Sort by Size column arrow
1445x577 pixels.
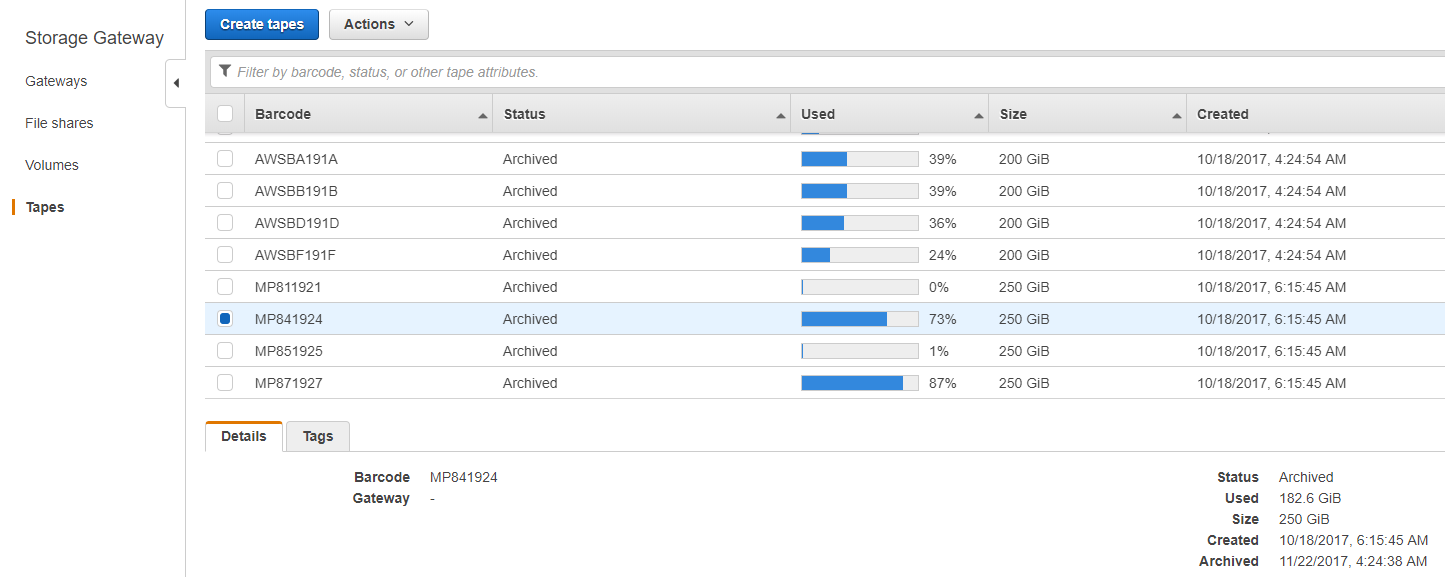[1177, 116]
